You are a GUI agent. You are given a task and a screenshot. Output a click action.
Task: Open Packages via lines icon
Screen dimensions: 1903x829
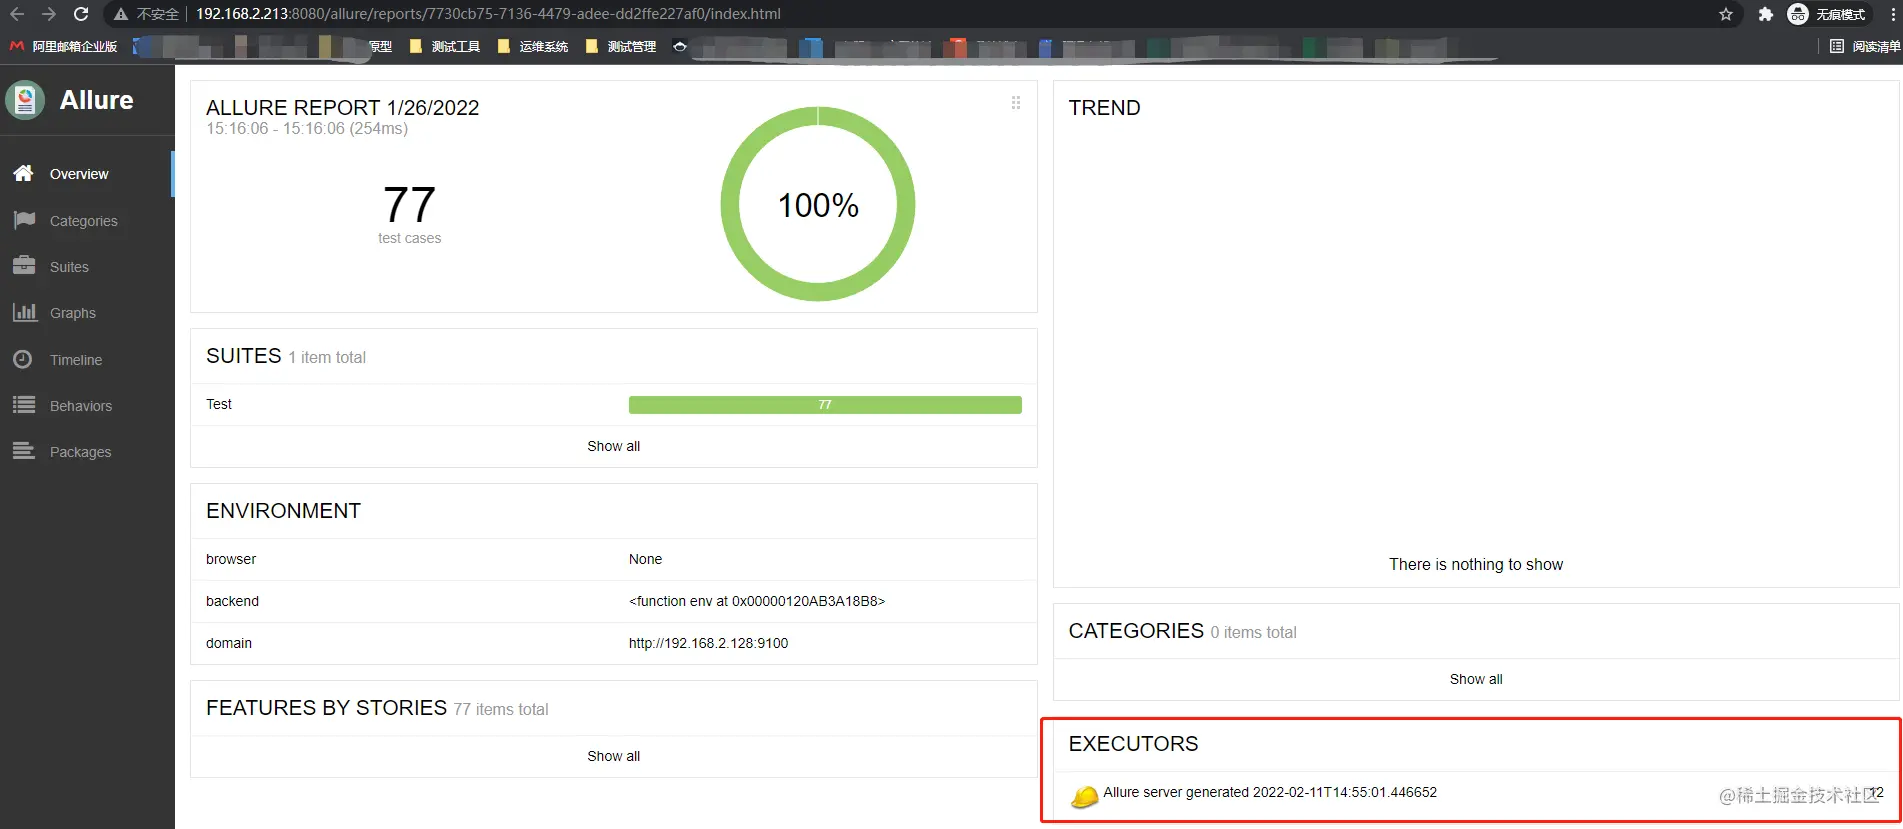pyautogui.click(x=24, y=451)
